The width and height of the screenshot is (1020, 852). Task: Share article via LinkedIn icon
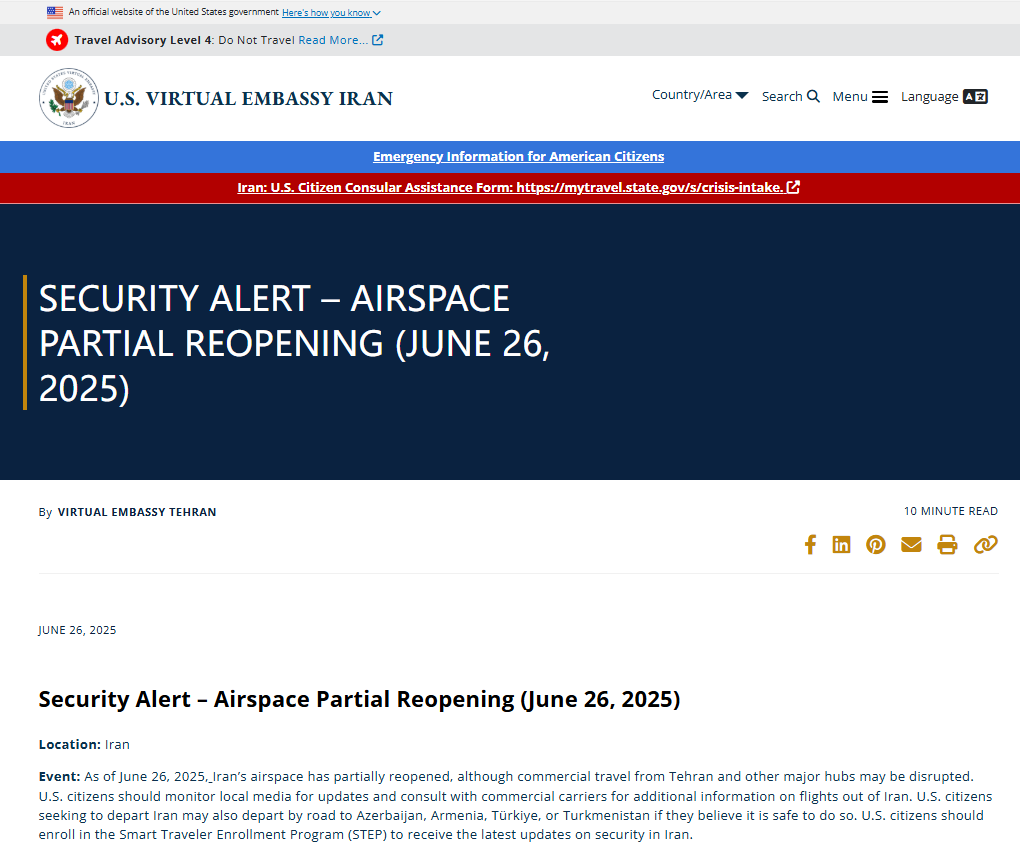pos(842,545)
